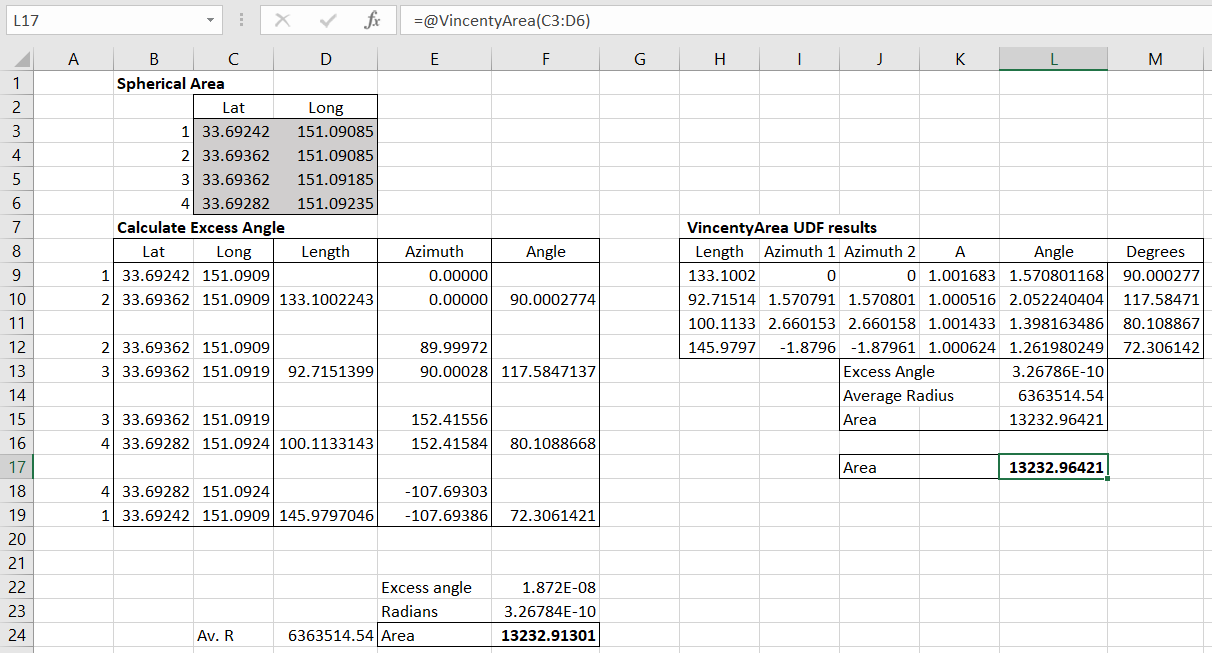
Task: Click the Enter checkmark icon in formula bar
Action: (x=326, y=20)
